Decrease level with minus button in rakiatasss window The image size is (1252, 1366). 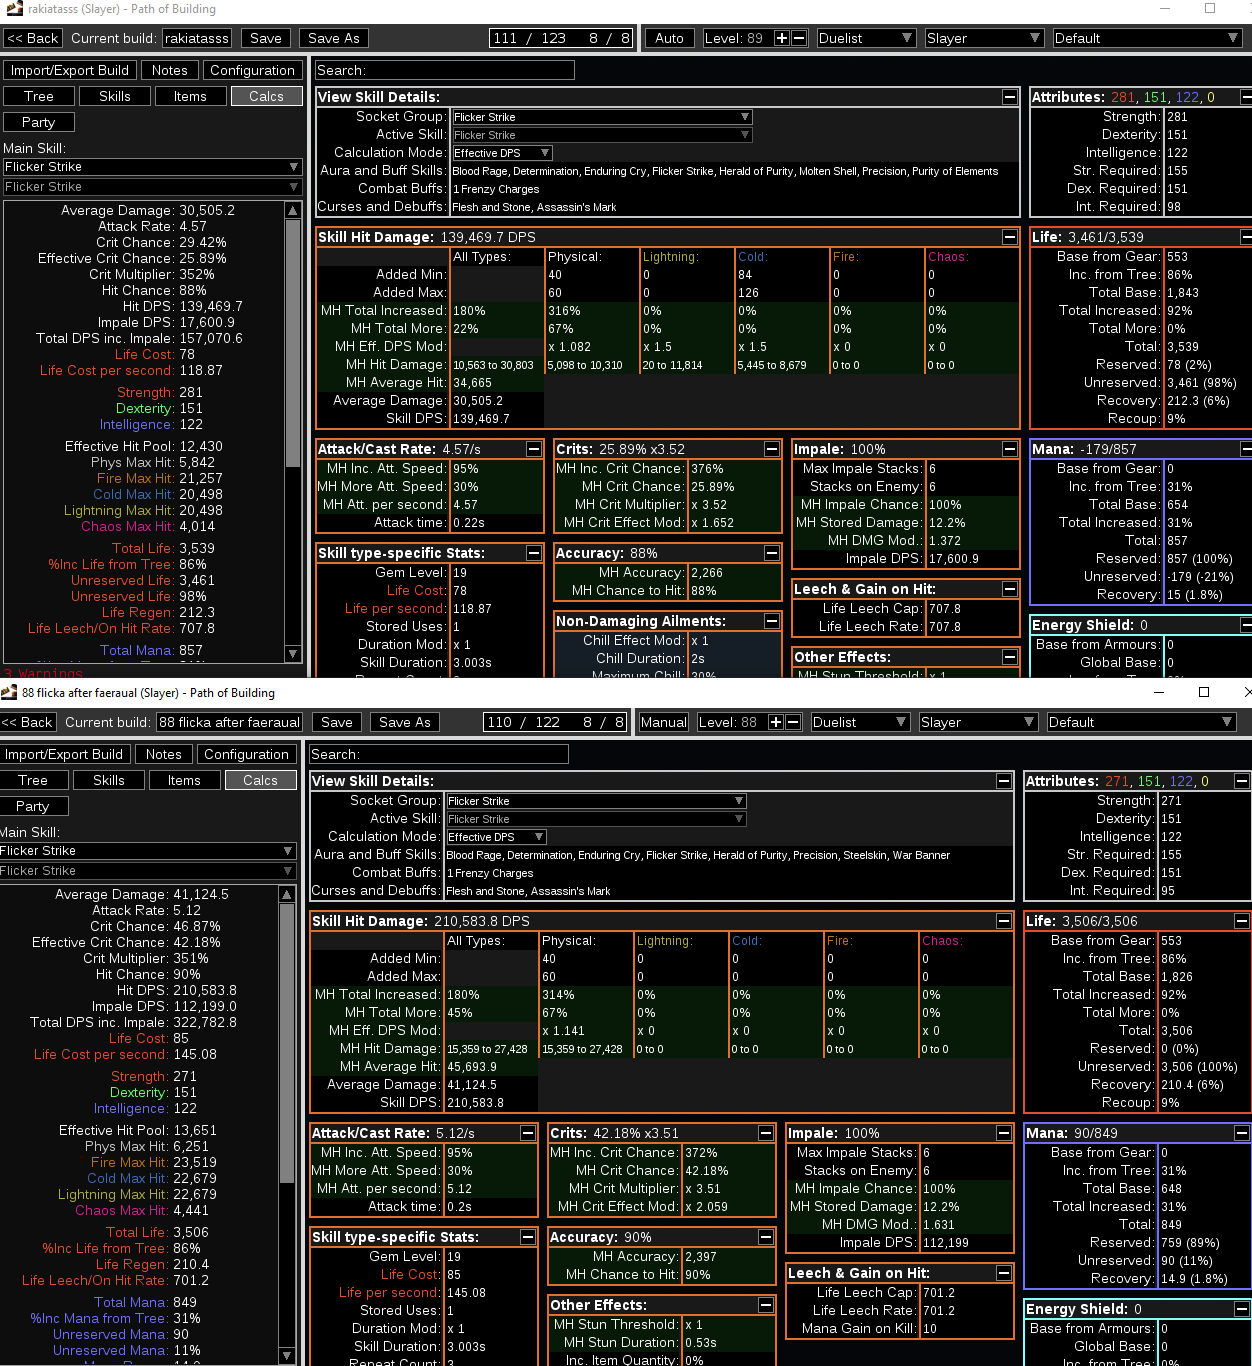(798, 38)
